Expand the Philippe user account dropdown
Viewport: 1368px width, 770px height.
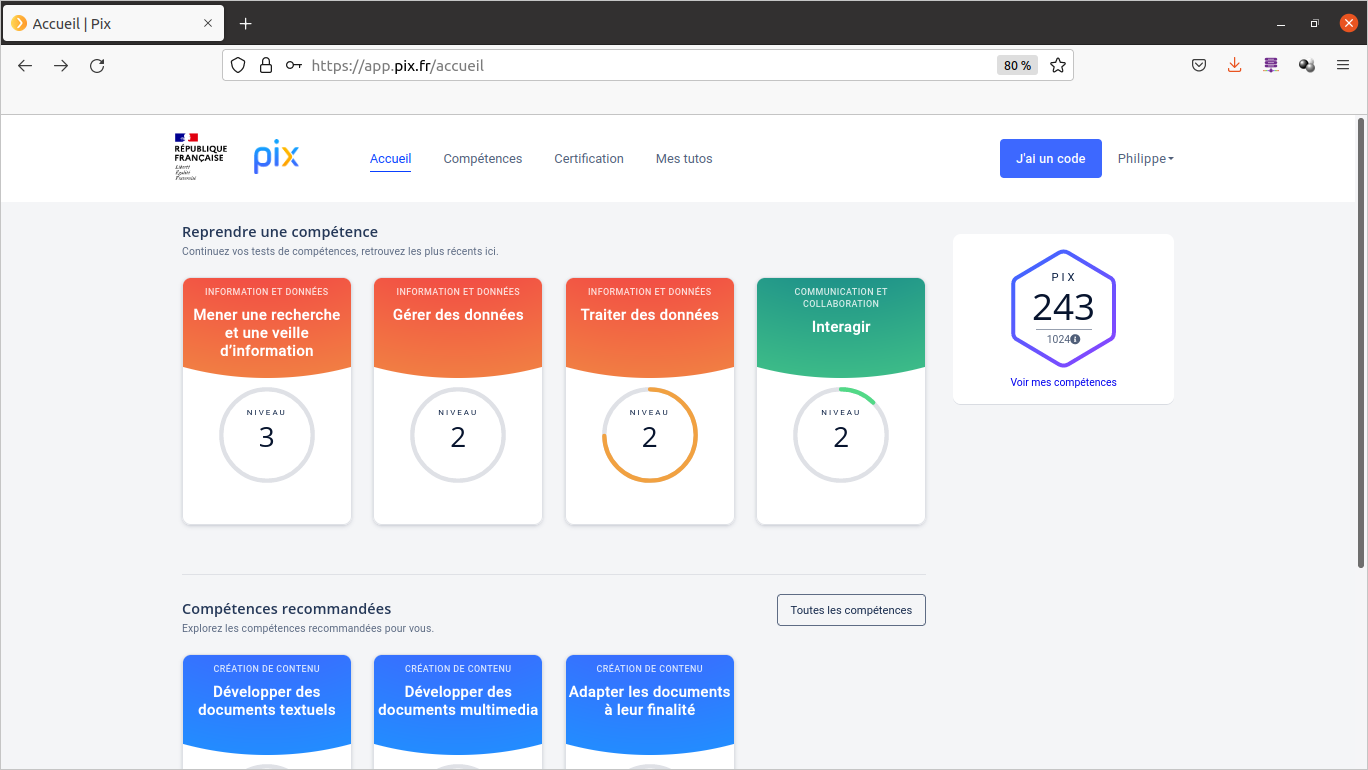(1145, 159)
